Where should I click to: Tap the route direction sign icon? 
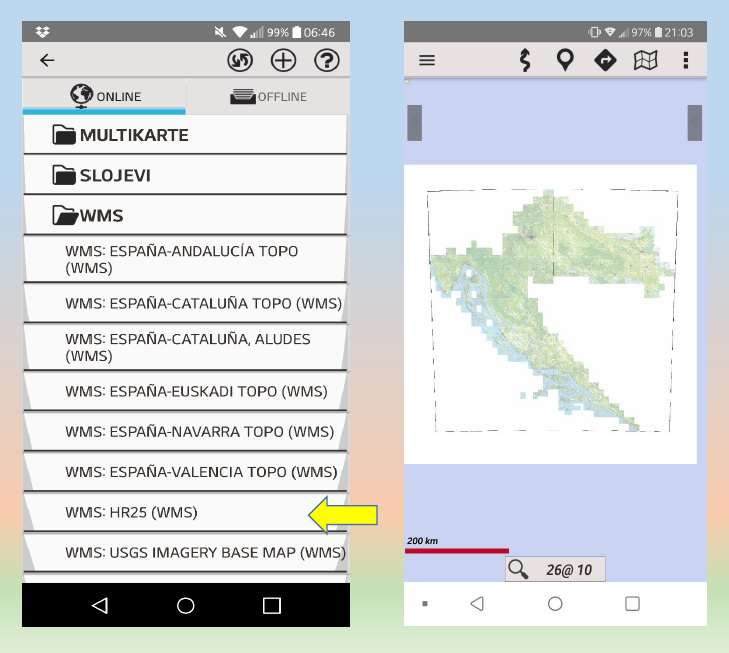605,60
